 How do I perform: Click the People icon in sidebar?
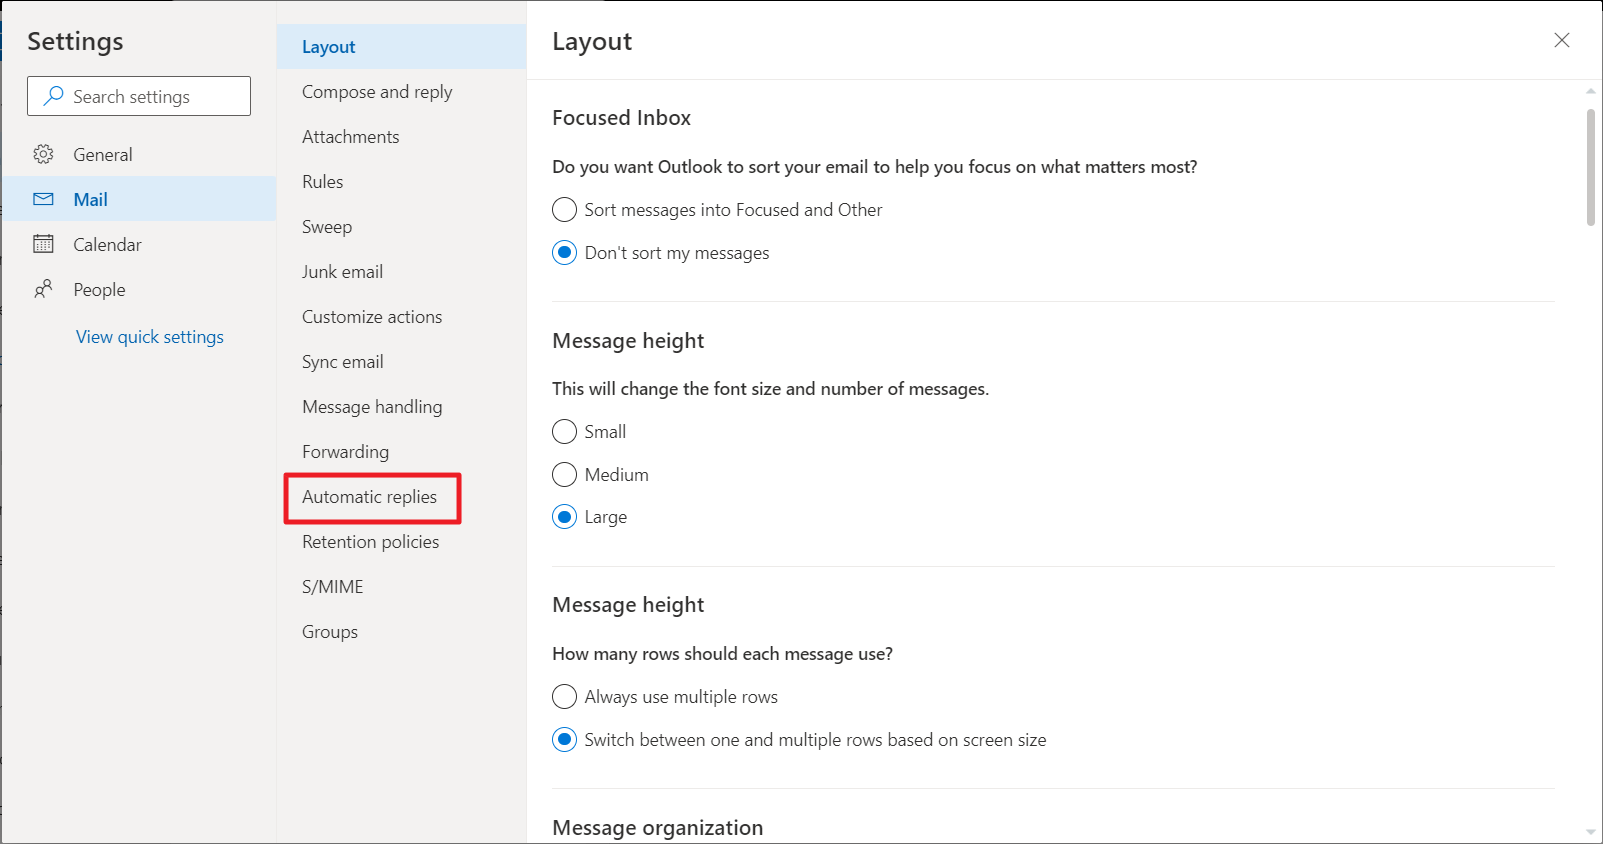[43, 289]
